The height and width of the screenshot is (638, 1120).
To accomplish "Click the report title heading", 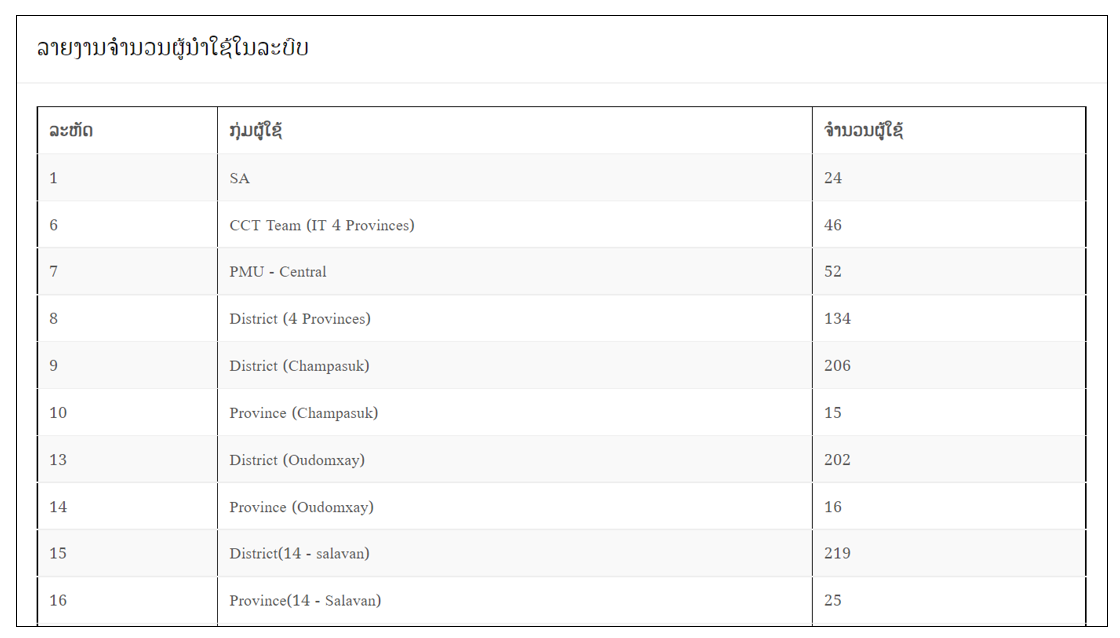I will point(172,48).
